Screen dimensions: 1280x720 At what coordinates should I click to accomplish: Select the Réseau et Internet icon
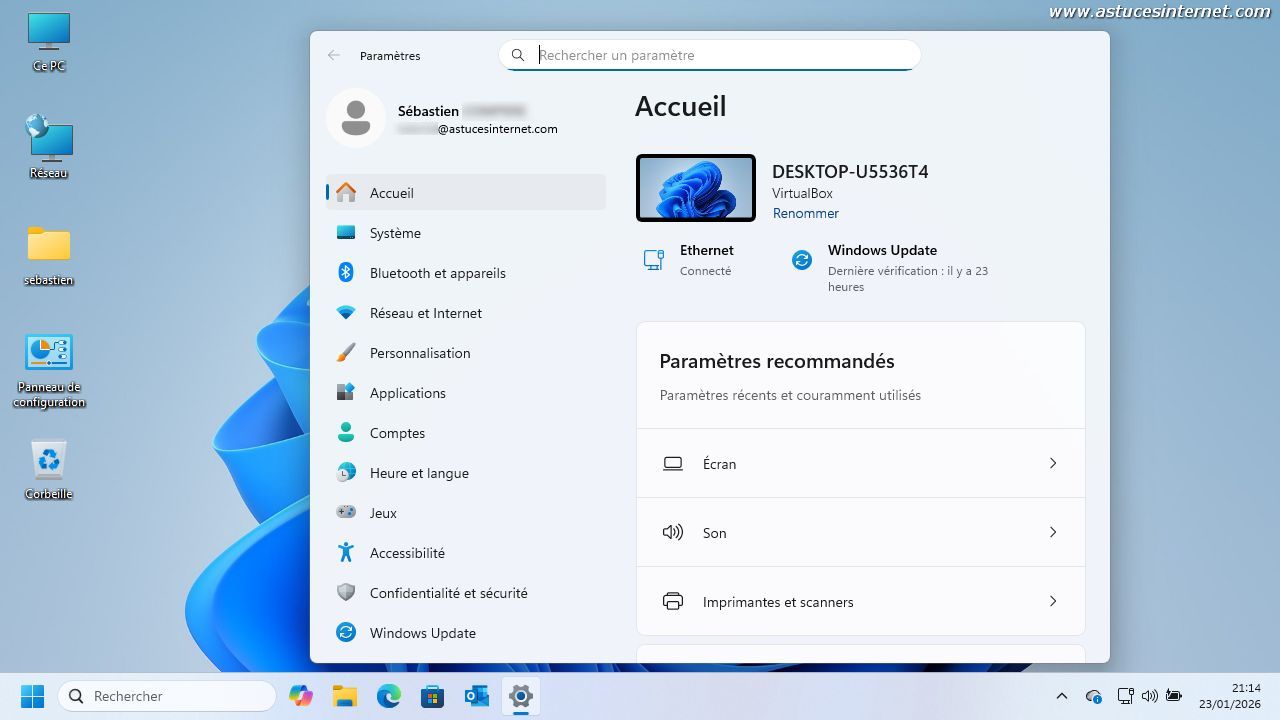(x=346, y=313)
